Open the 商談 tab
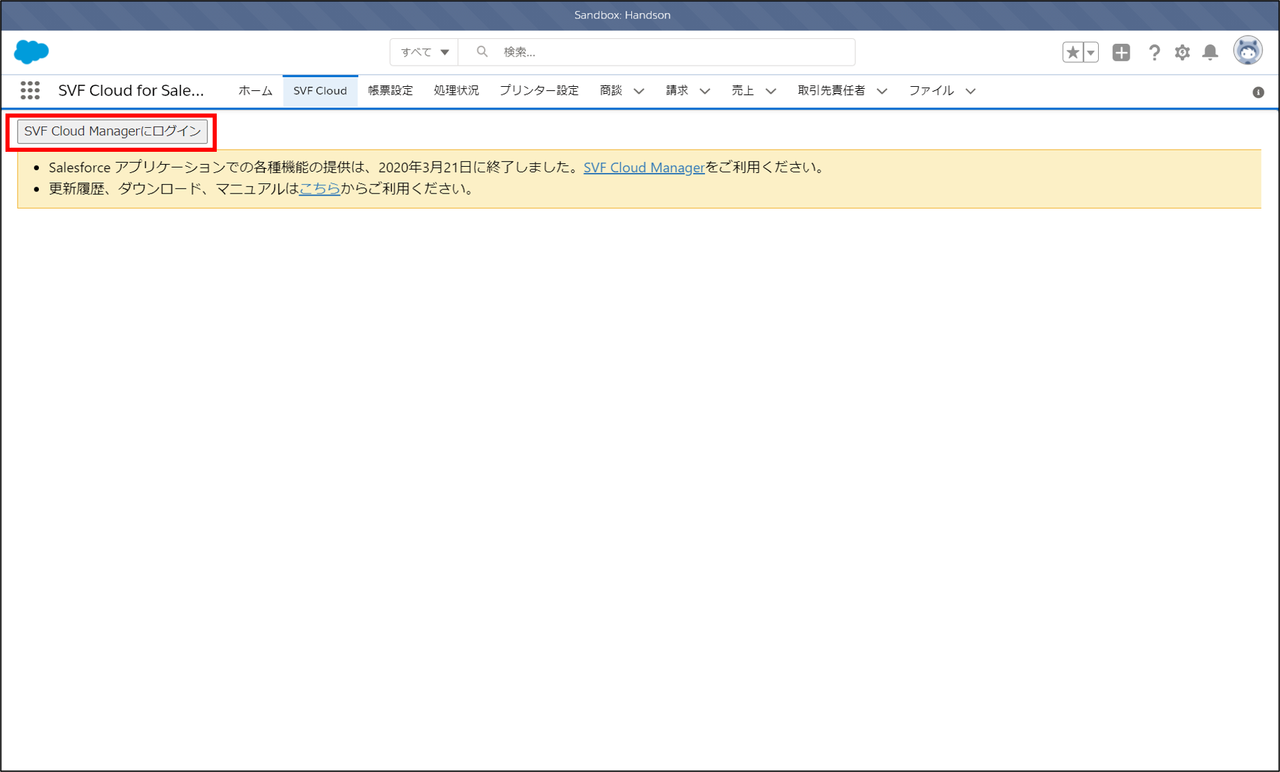This screenshot has width=1280, height=772. pyautogui.click(x=611, y=91)
